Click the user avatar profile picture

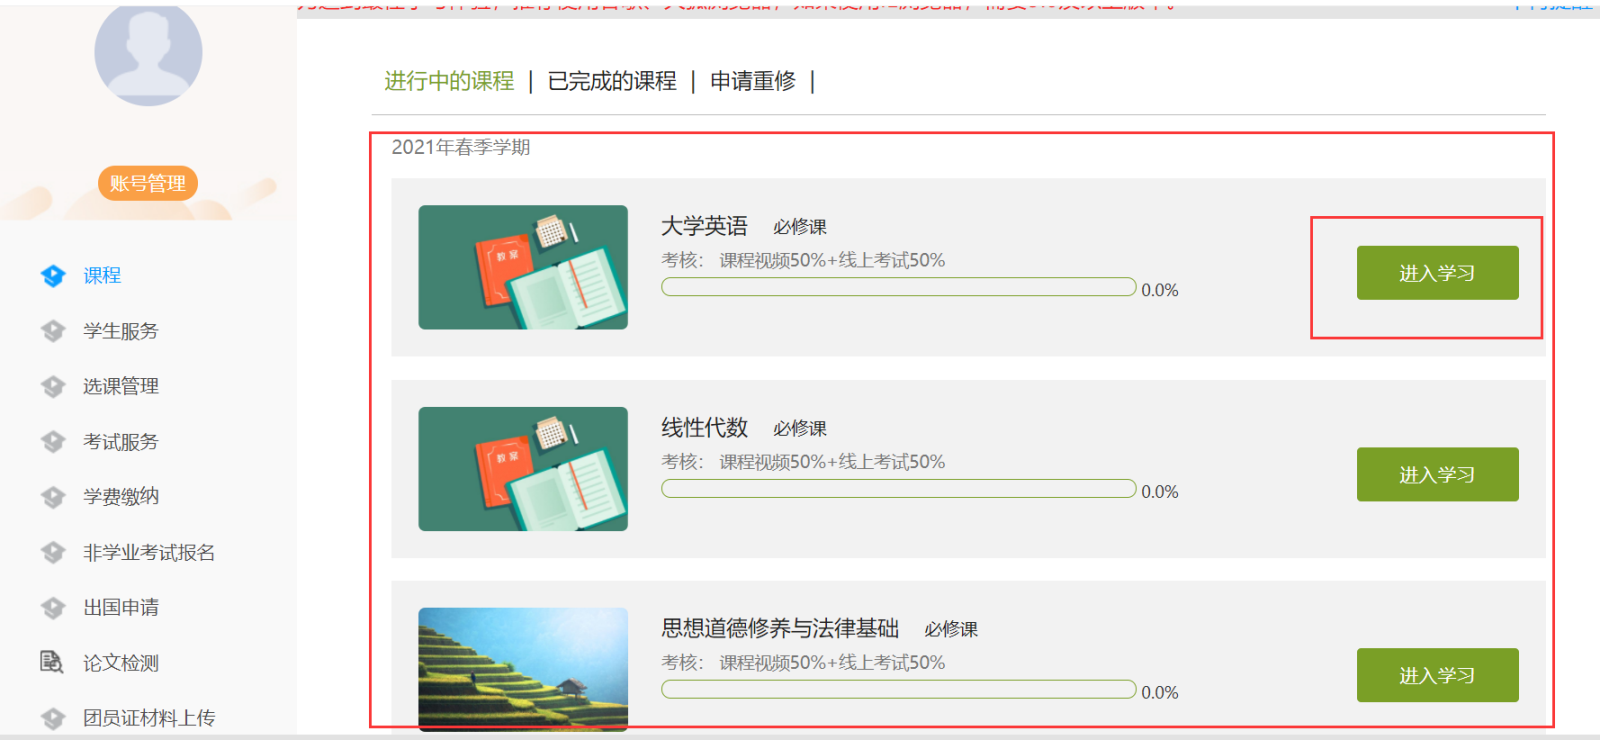coord(148,54)
